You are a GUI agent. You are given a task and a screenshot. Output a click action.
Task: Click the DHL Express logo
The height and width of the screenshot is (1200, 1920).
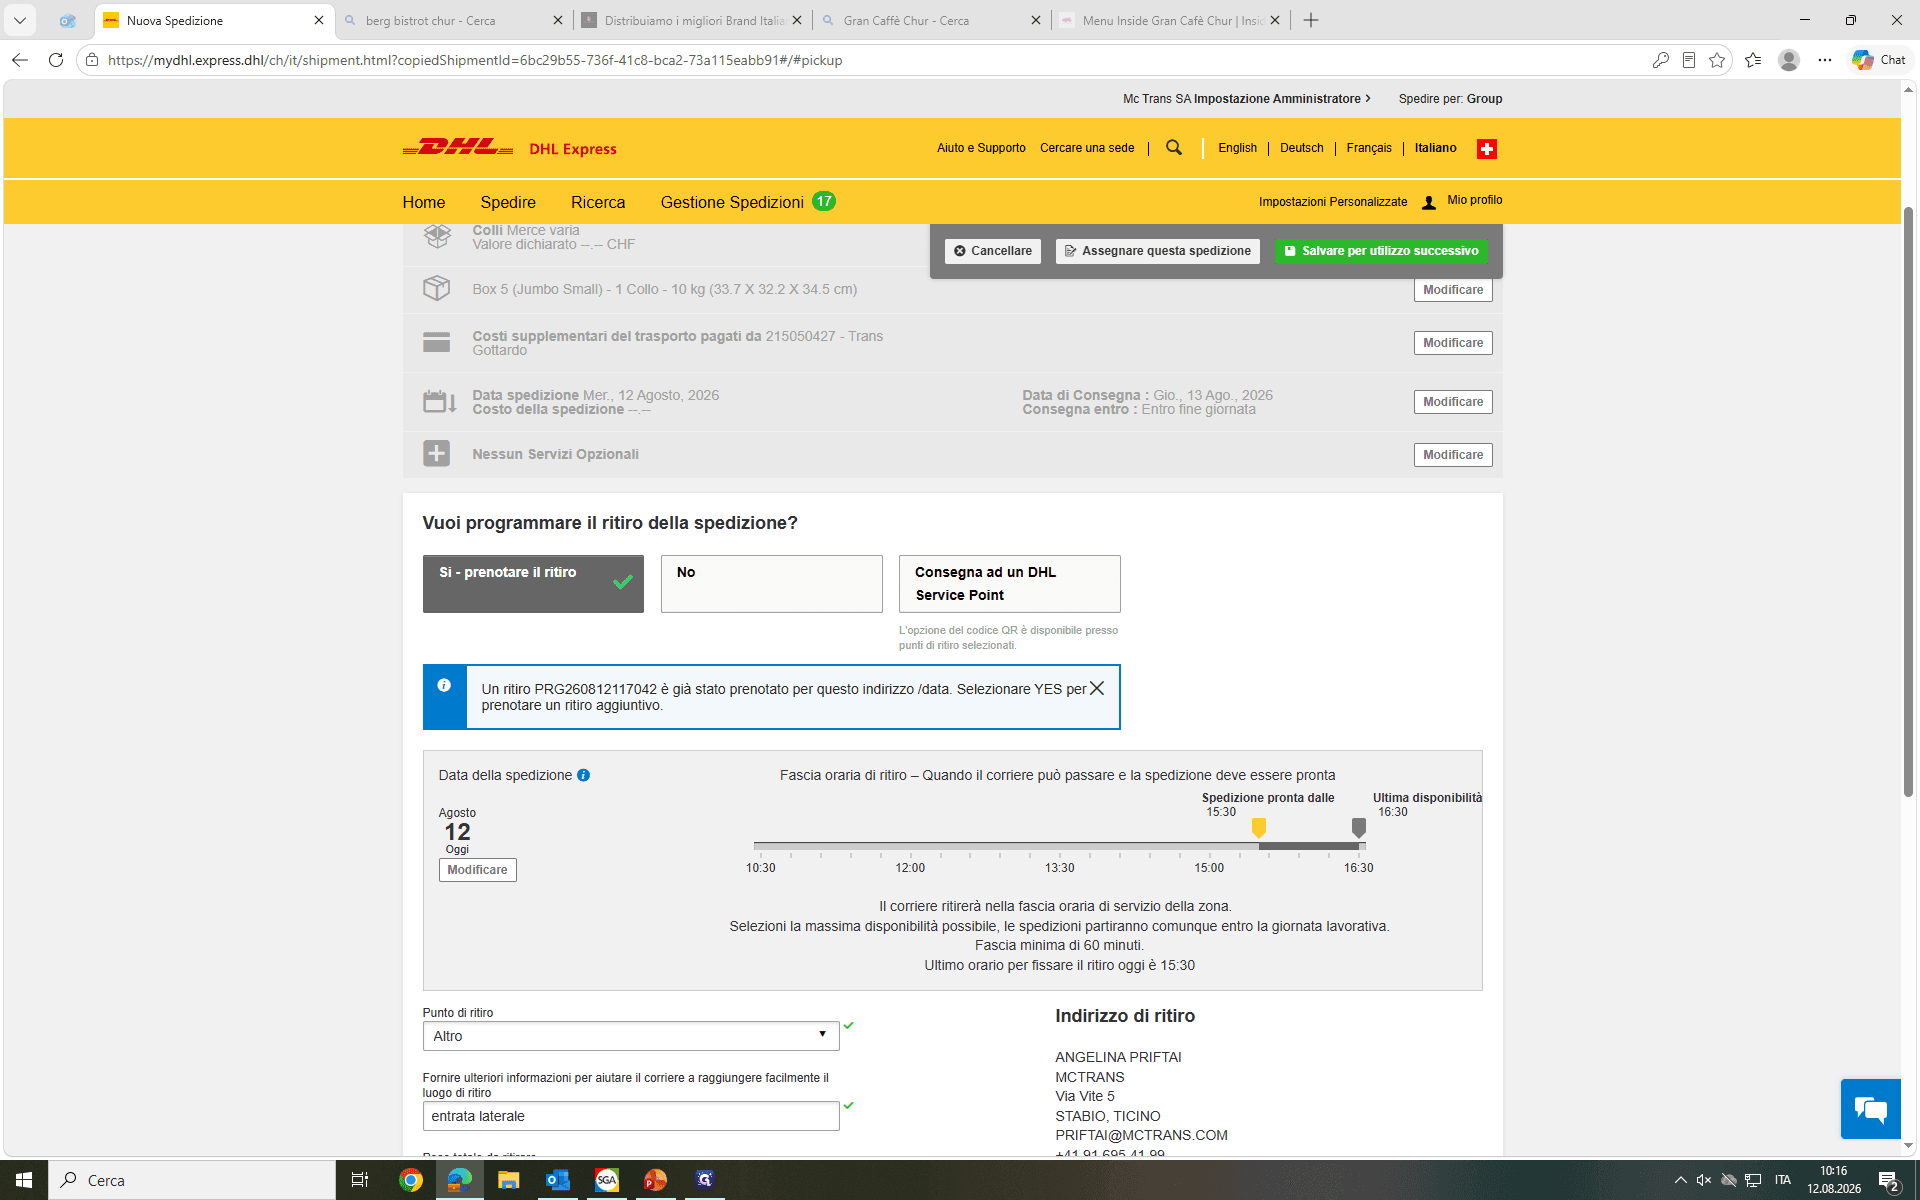509,148
